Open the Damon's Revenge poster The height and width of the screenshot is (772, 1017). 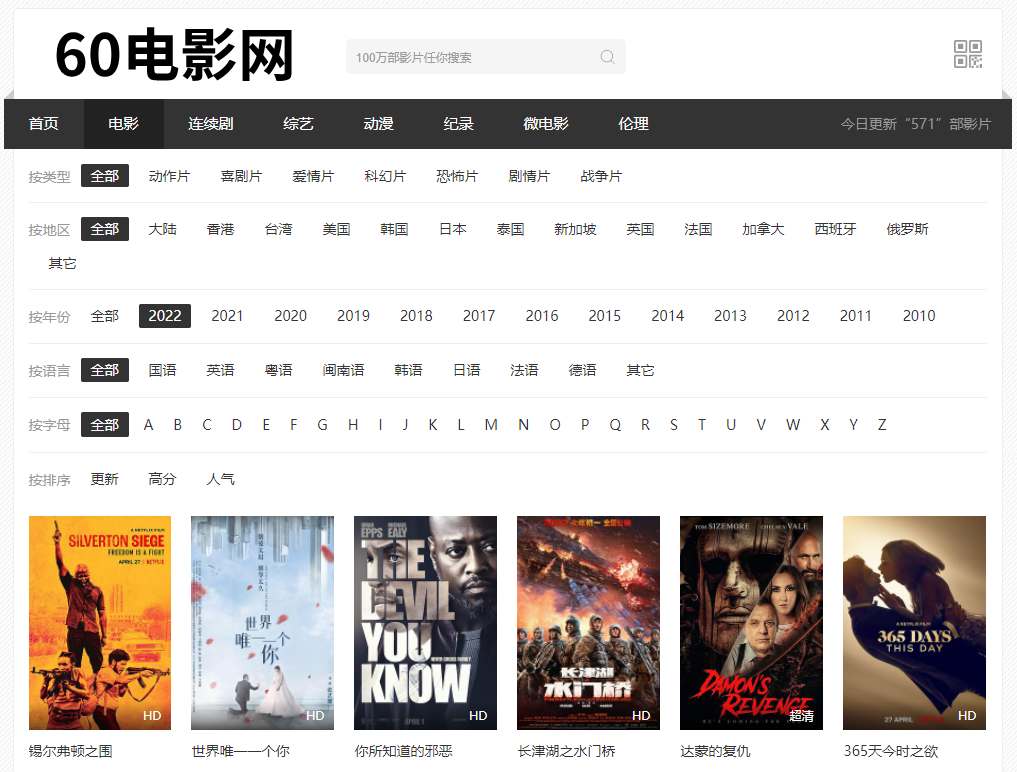751,623
